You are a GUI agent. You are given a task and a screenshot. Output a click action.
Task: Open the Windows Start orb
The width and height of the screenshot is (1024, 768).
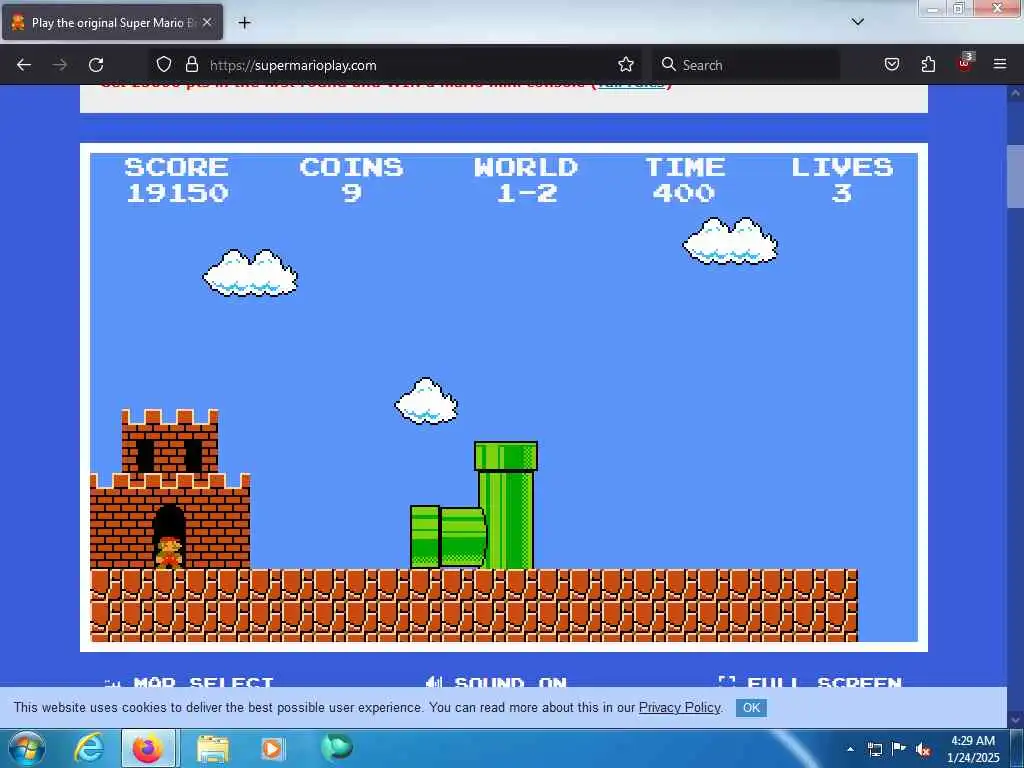coord(27,748)
